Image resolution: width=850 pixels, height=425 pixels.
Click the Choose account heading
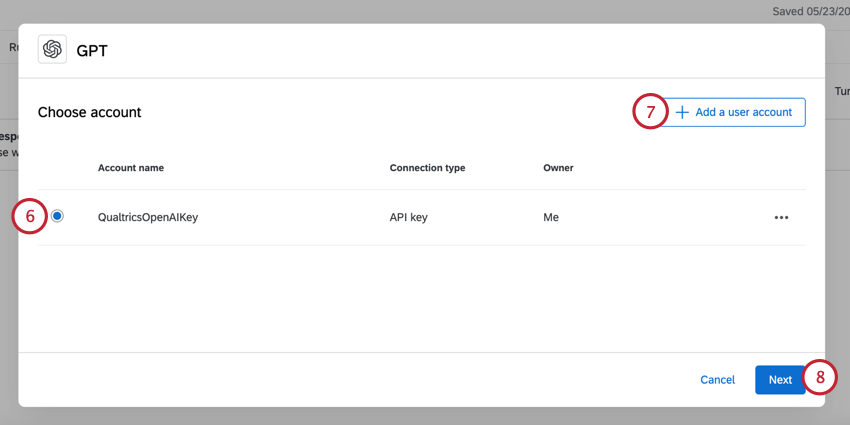(89, 112)
